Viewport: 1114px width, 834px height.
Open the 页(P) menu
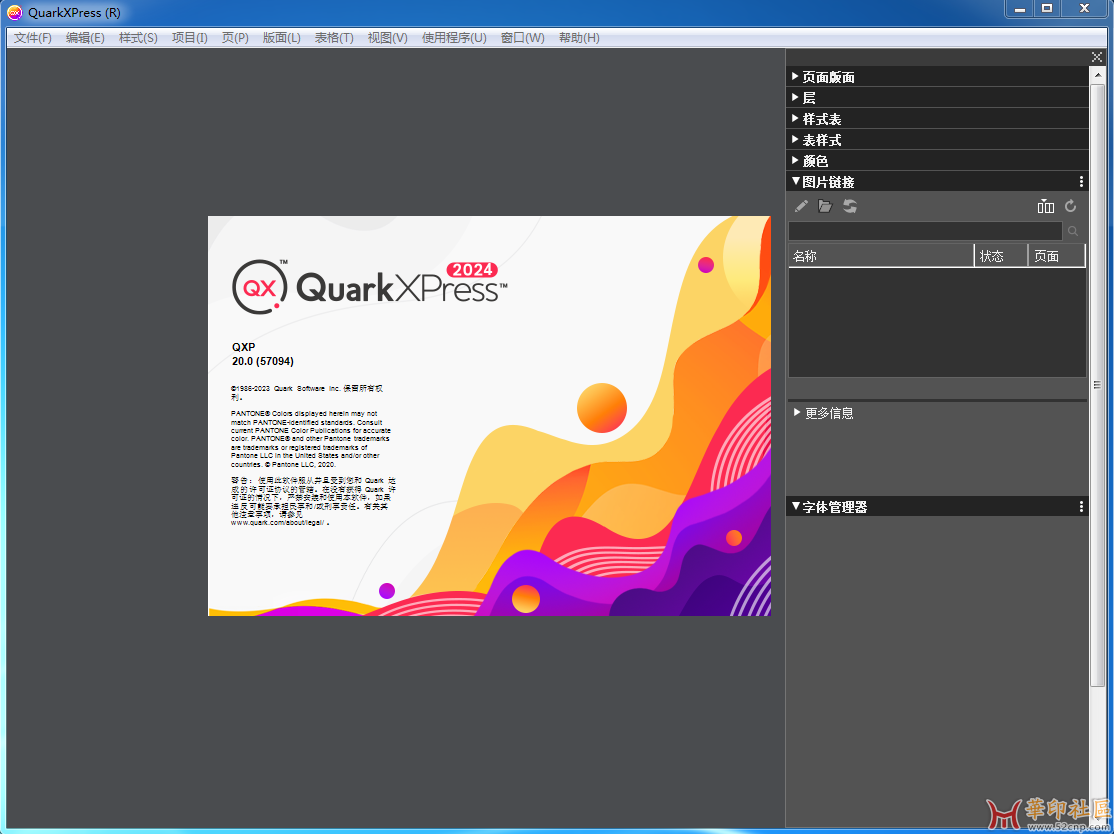[235, 38]
